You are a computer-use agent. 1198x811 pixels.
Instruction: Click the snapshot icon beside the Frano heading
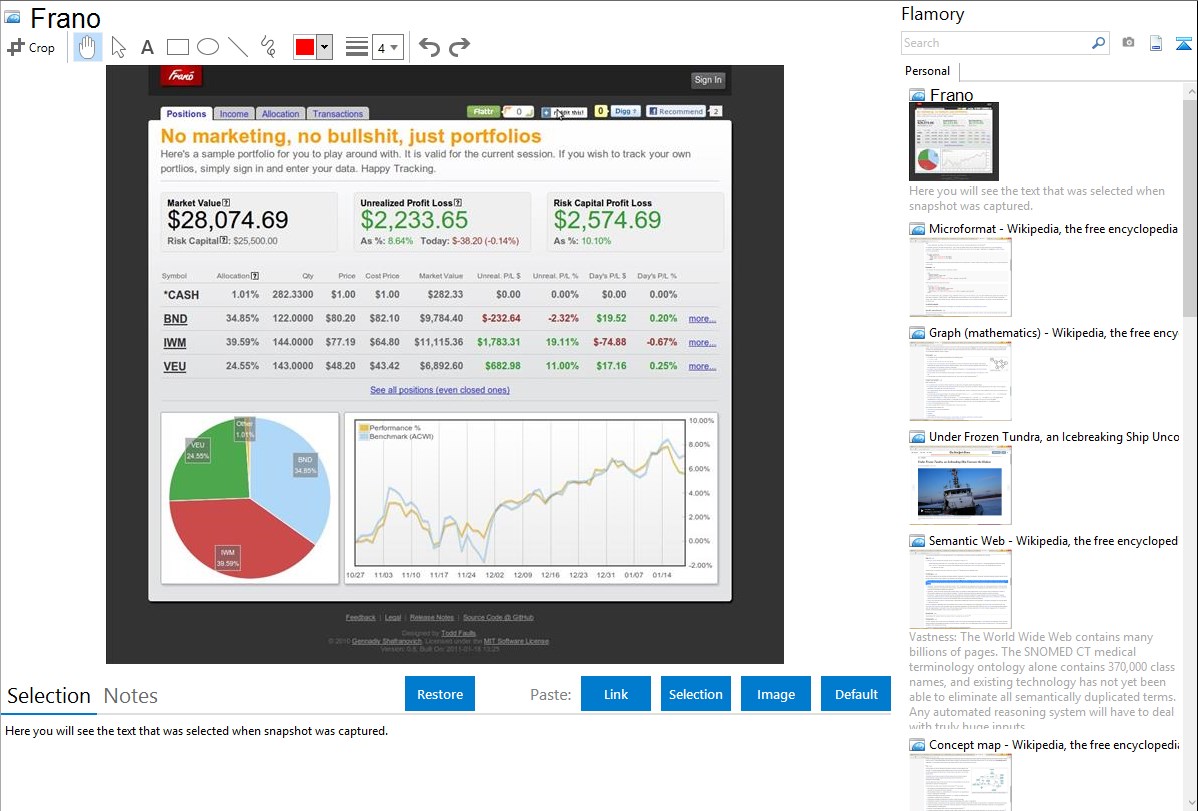click(12, 17)
